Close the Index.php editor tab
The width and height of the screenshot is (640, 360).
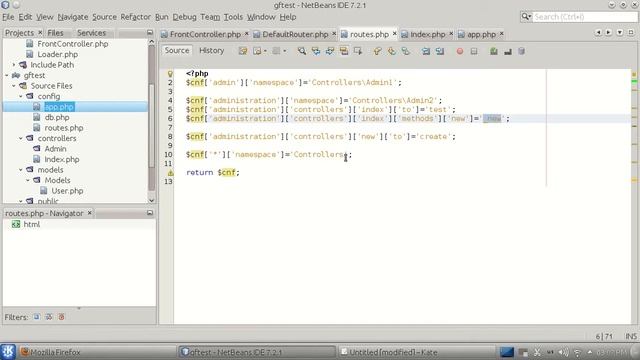[x=451, y=34]
